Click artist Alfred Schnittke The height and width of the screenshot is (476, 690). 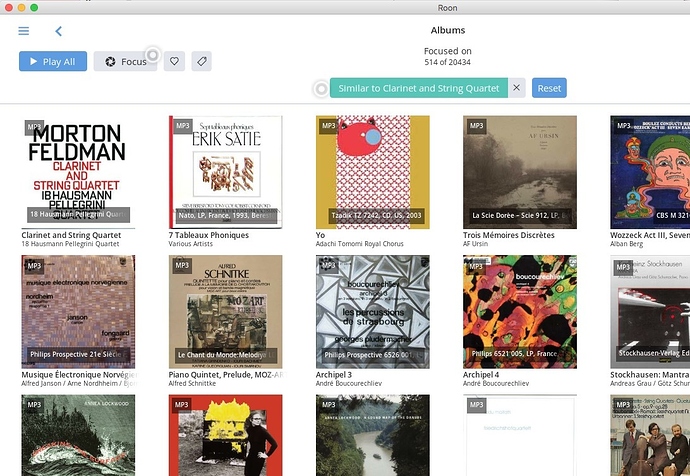point(192,383)
